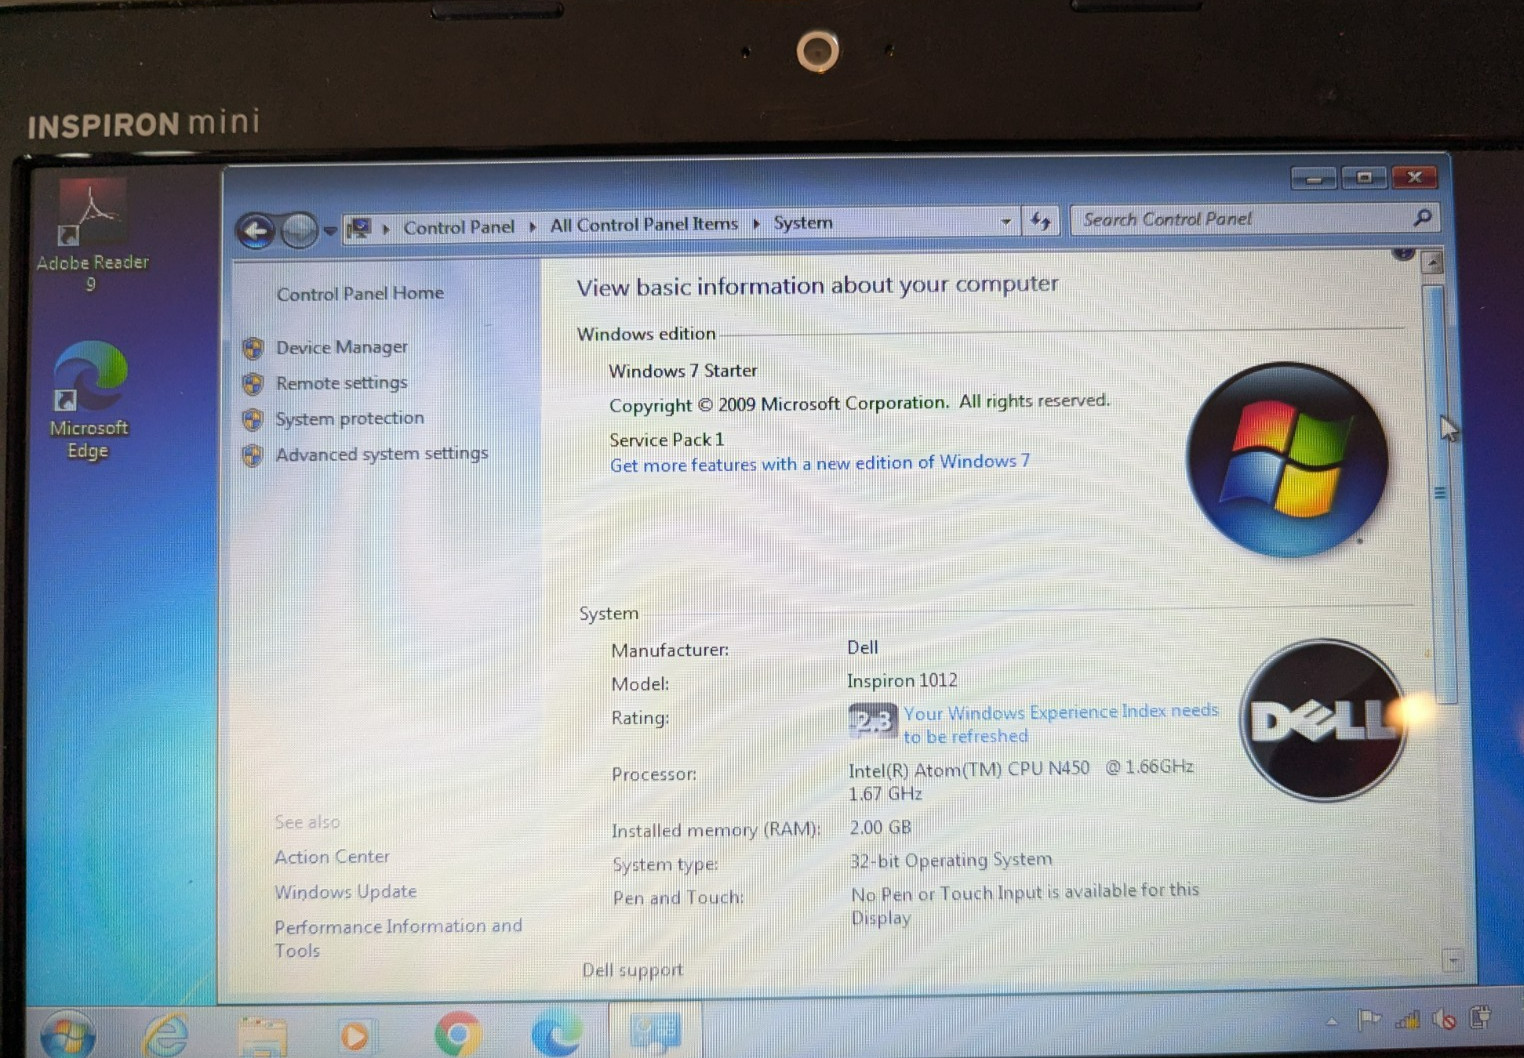
Task: Click the search magnifier icon
Action: 1422,216
